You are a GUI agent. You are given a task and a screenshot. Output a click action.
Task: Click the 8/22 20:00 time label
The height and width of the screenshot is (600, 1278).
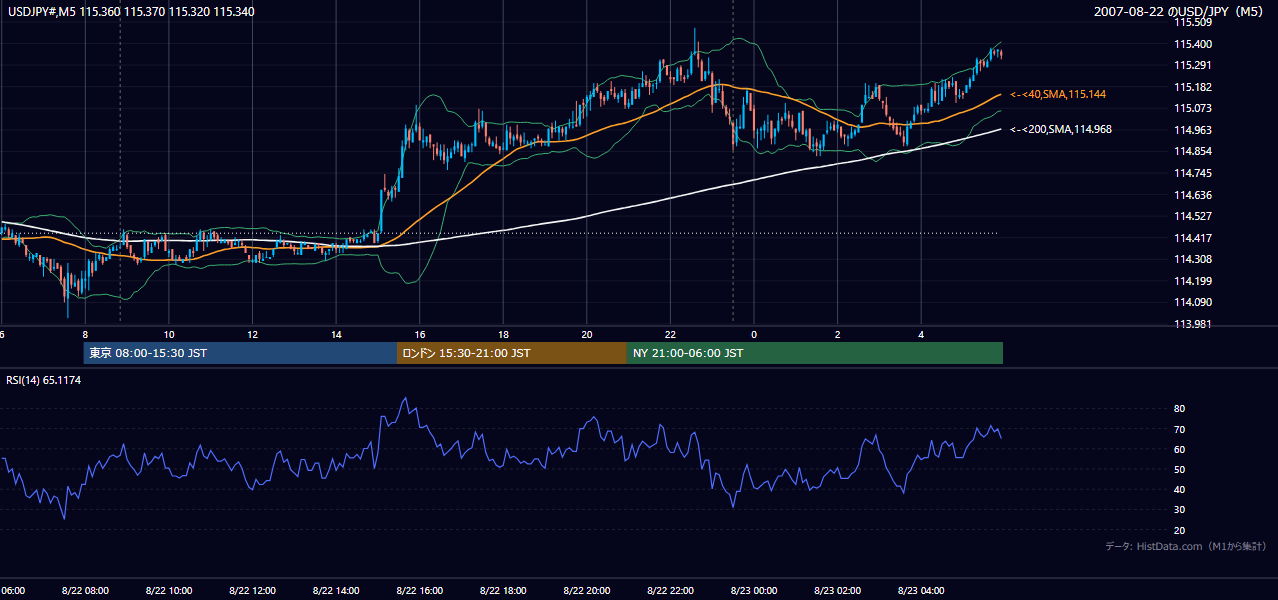586,591
